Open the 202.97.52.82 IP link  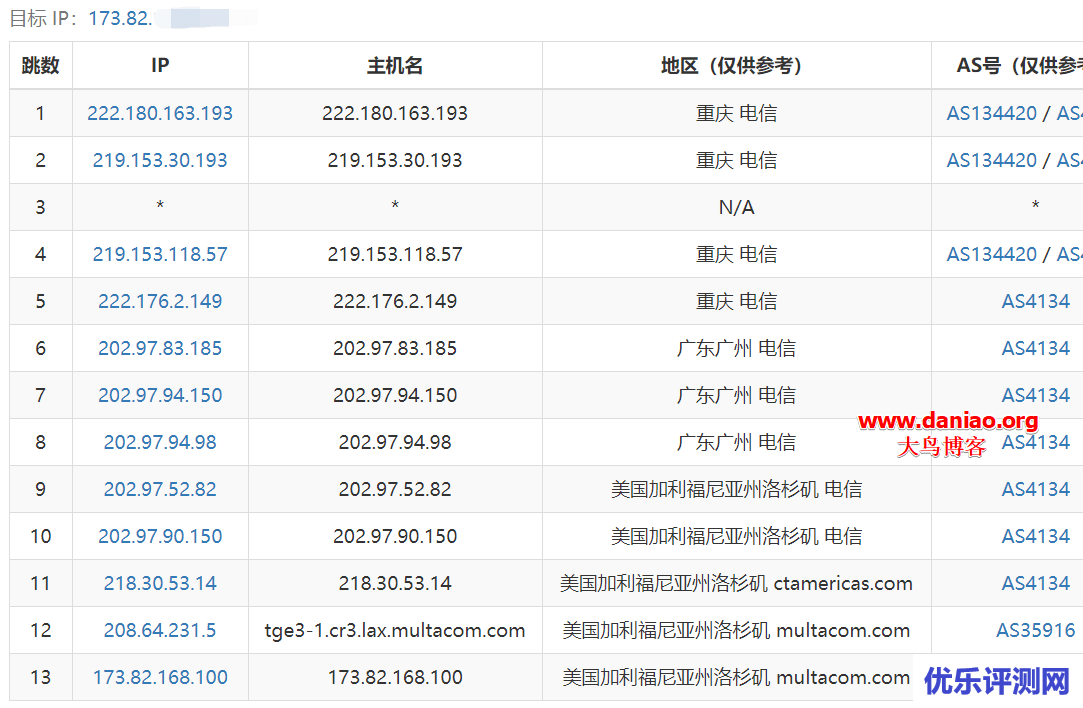159,489
